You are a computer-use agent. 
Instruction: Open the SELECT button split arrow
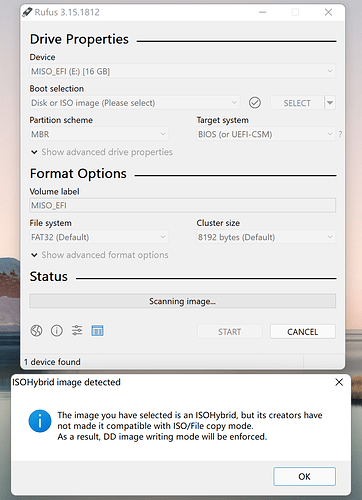click(330, 103)
